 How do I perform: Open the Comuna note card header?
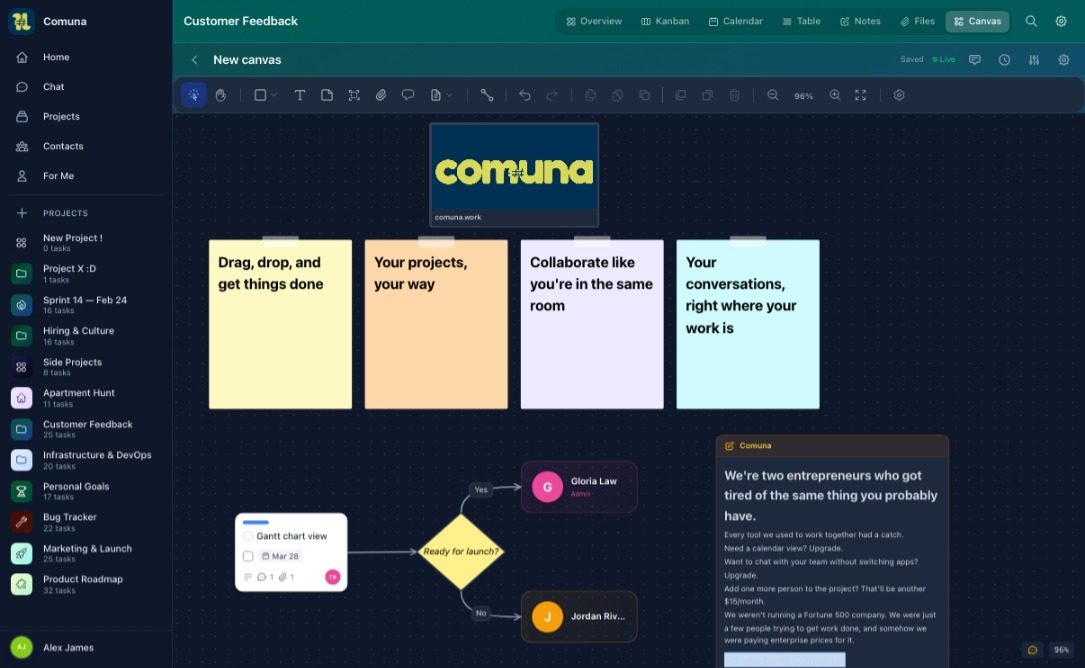pyautogui.click(x=832, y=446)
